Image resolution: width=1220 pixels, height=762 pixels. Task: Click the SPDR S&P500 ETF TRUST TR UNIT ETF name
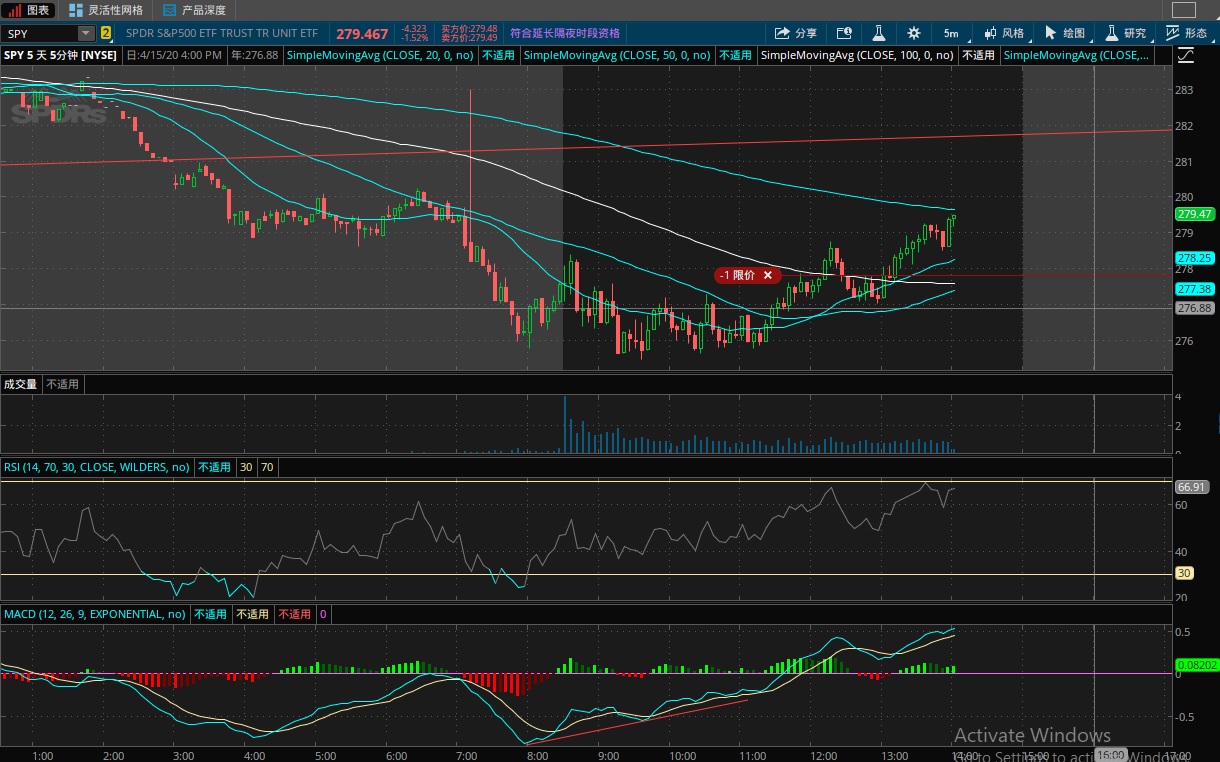tap(222, 33)
